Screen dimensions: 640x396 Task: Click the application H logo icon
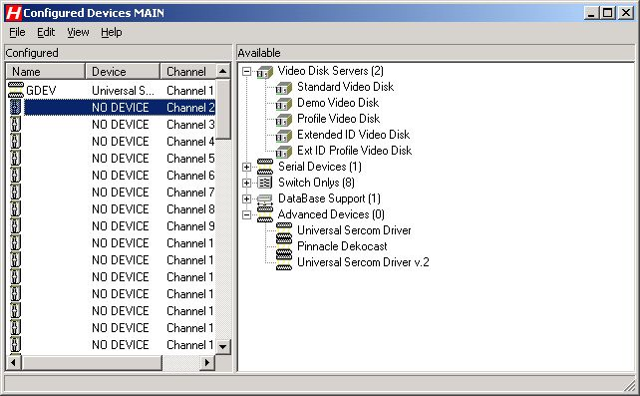coord(13,13)
